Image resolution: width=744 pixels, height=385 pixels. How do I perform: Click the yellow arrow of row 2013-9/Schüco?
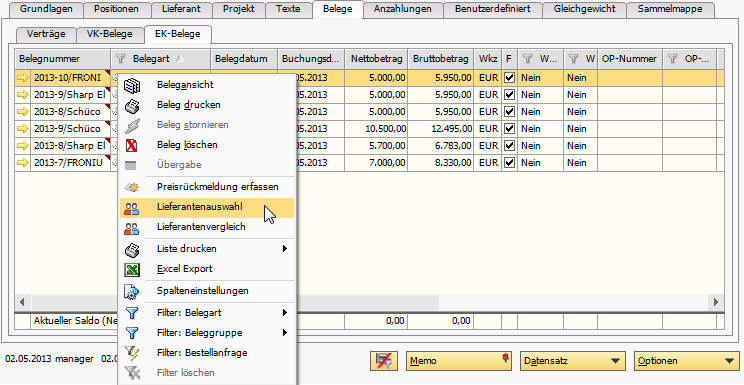22,129
